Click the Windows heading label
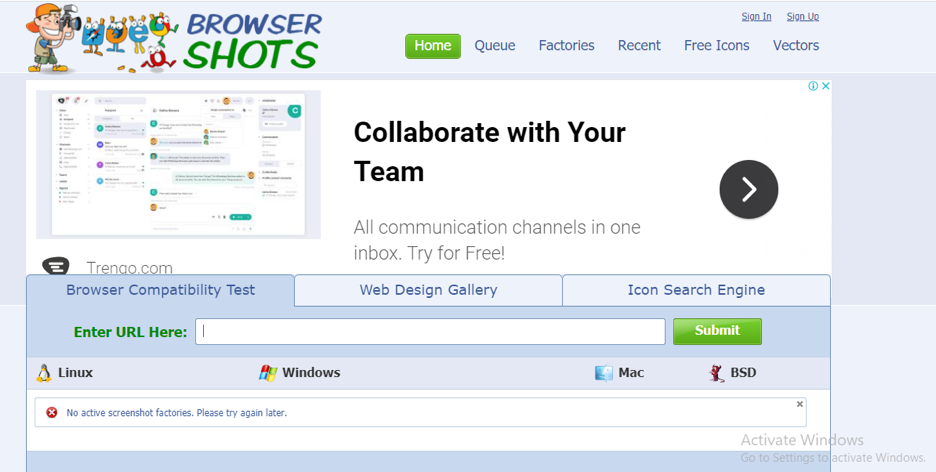 tap(311, 373)
